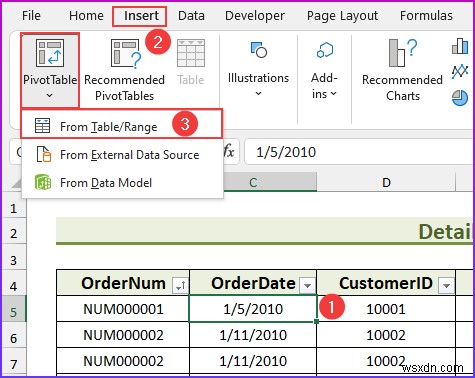Open the Insert ribbon tab
The image size is (475, 378).
pyautogui.click(x=141, y=16)
